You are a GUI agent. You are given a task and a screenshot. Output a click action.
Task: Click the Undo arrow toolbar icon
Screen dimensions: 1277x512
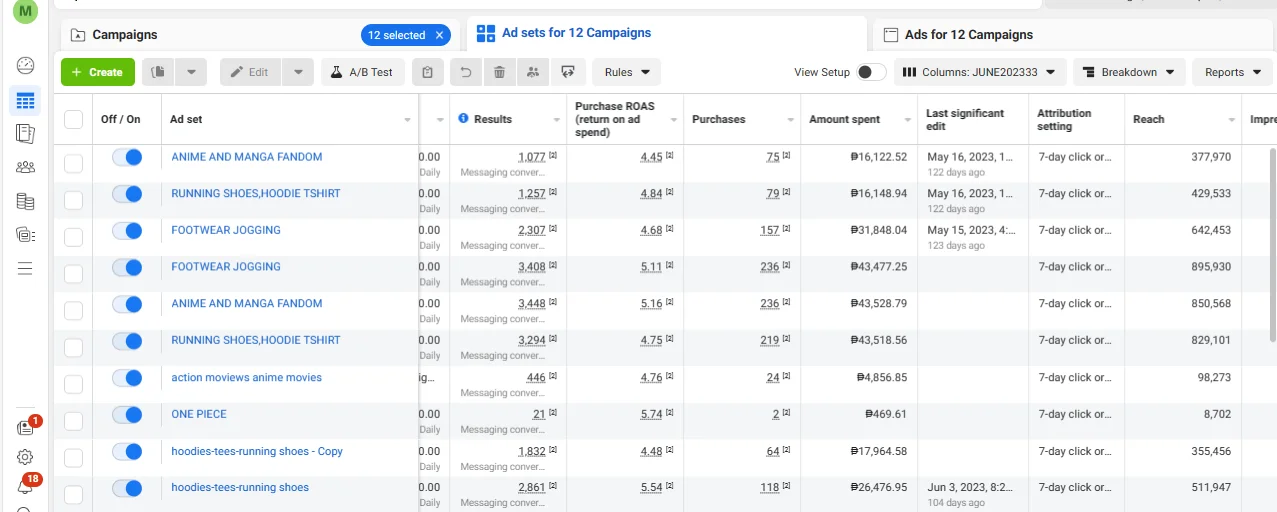coord(465,72)
